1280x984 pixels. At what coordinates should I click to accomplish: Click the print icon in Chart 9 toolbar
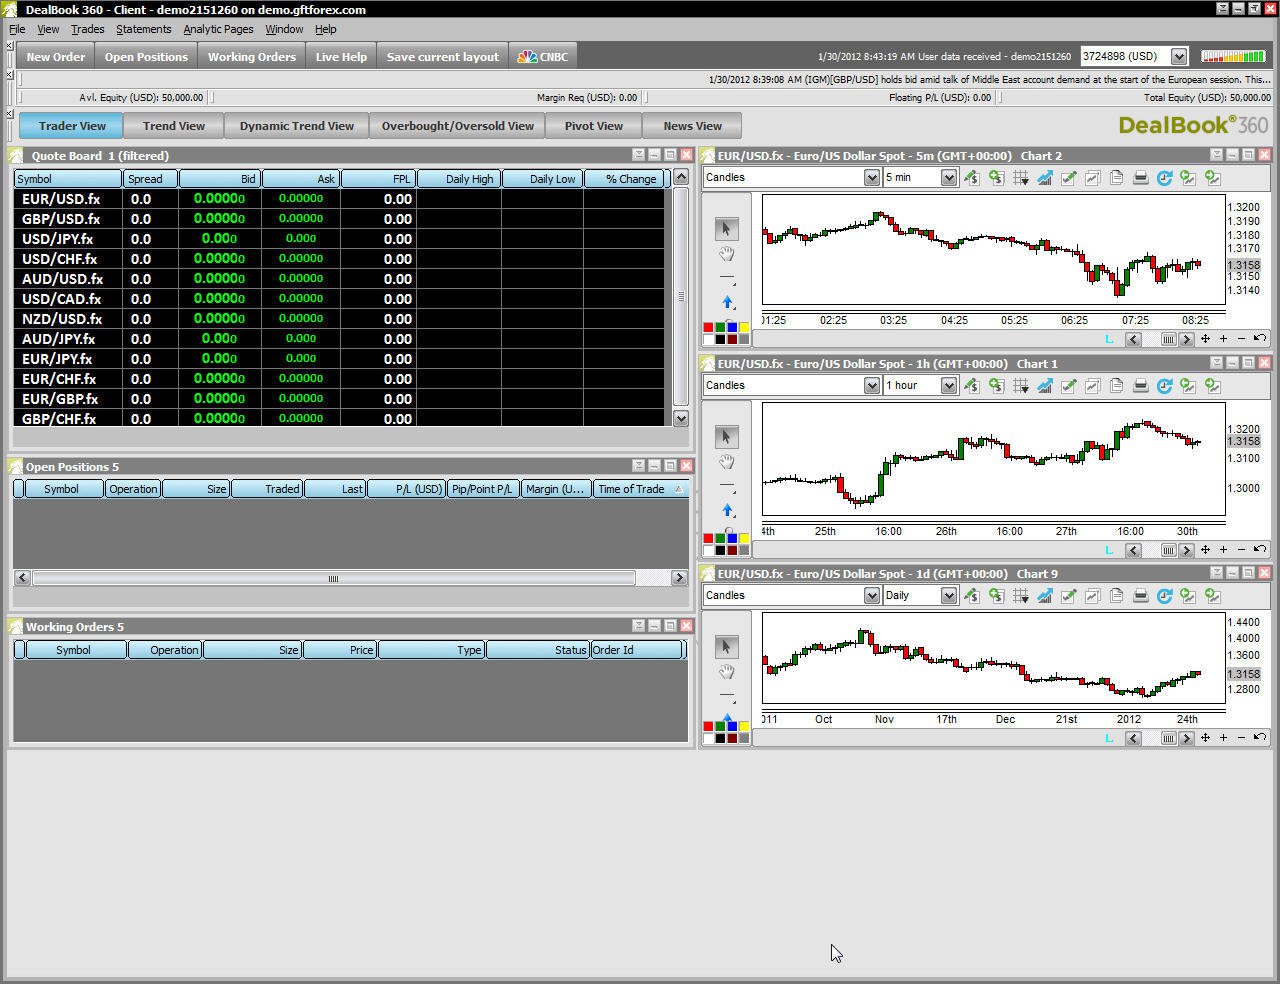[x=1140, y=596]
